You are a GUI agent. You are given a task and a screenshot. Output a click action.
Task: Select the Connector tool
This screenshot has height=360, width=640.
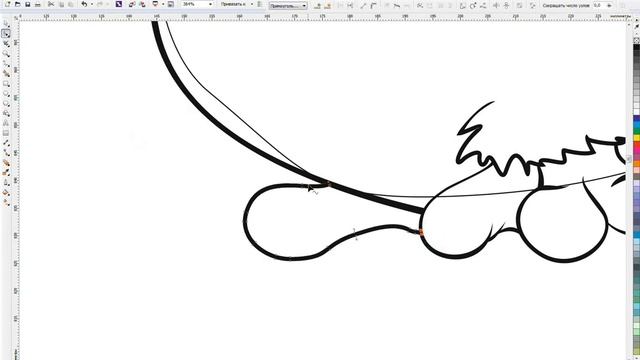pos(6,153)
